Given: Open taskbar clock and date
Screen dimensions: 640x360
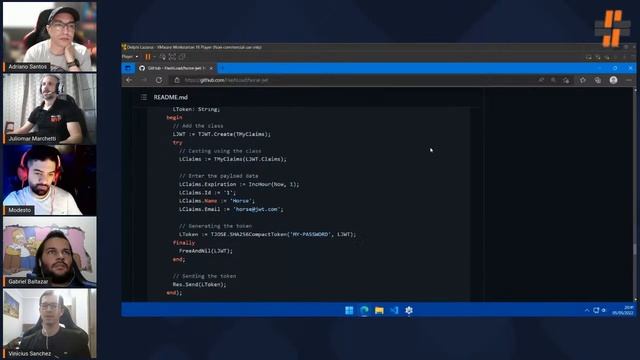Looking at the screenshot, I should pyautogui.click(x=622, y=310).
